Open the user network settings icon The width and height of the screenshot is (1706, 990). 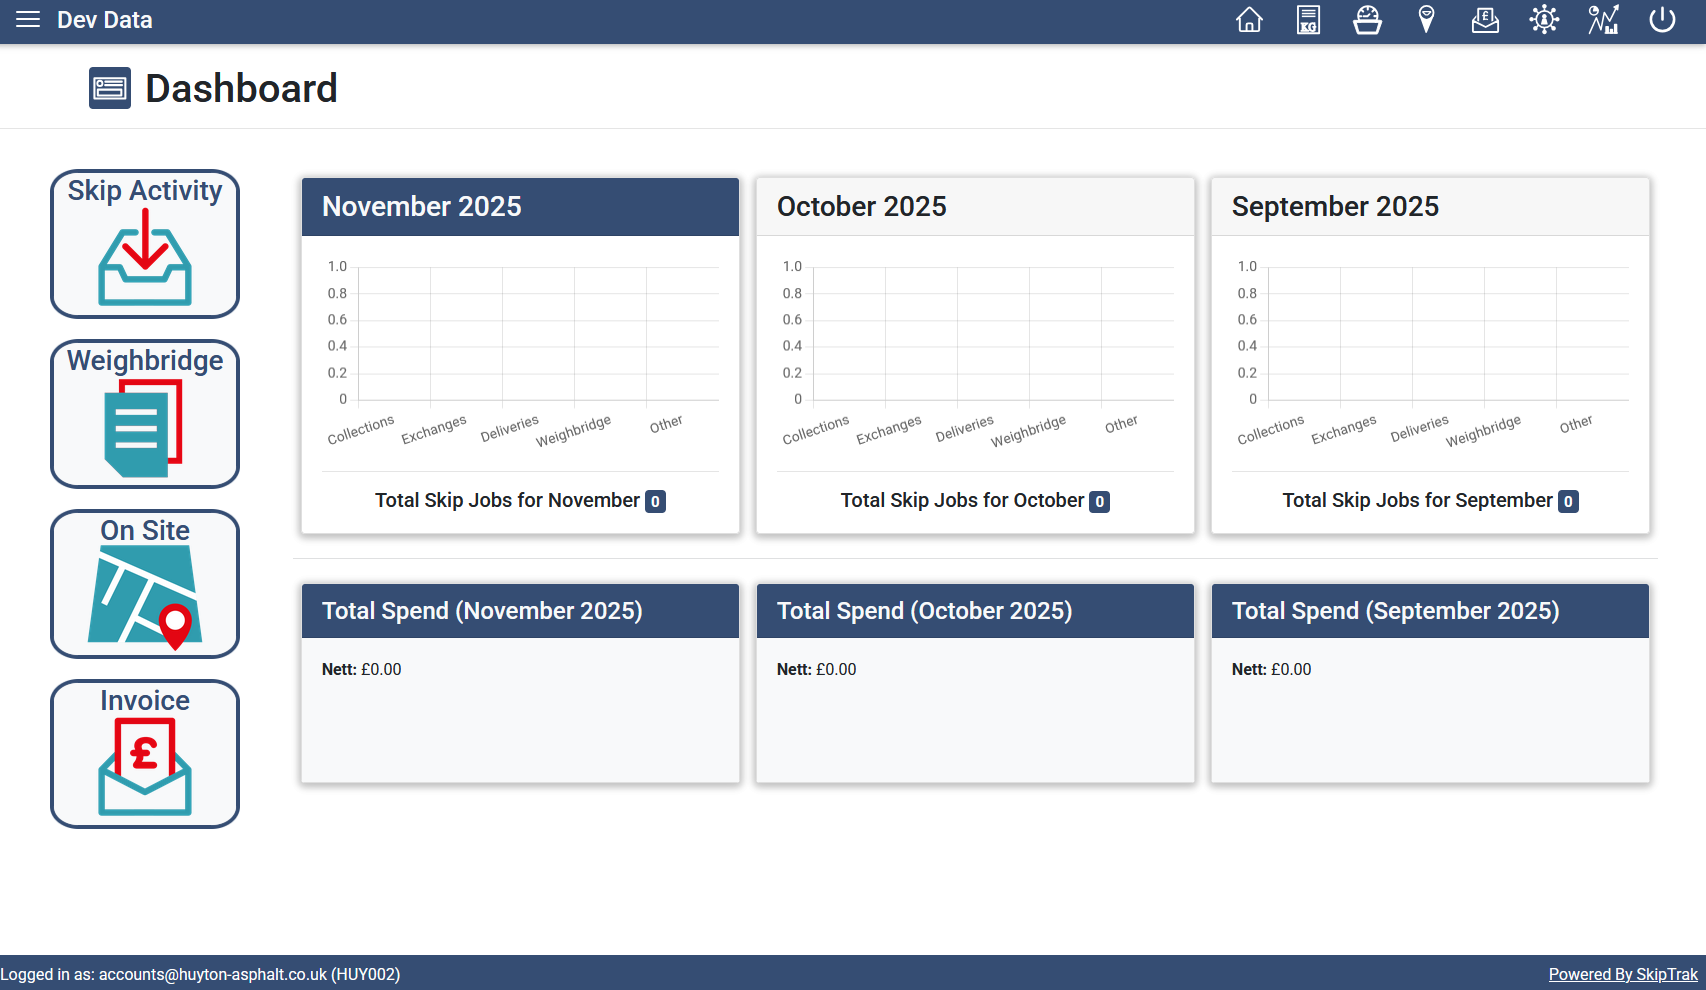click(x=1544, y=20)
